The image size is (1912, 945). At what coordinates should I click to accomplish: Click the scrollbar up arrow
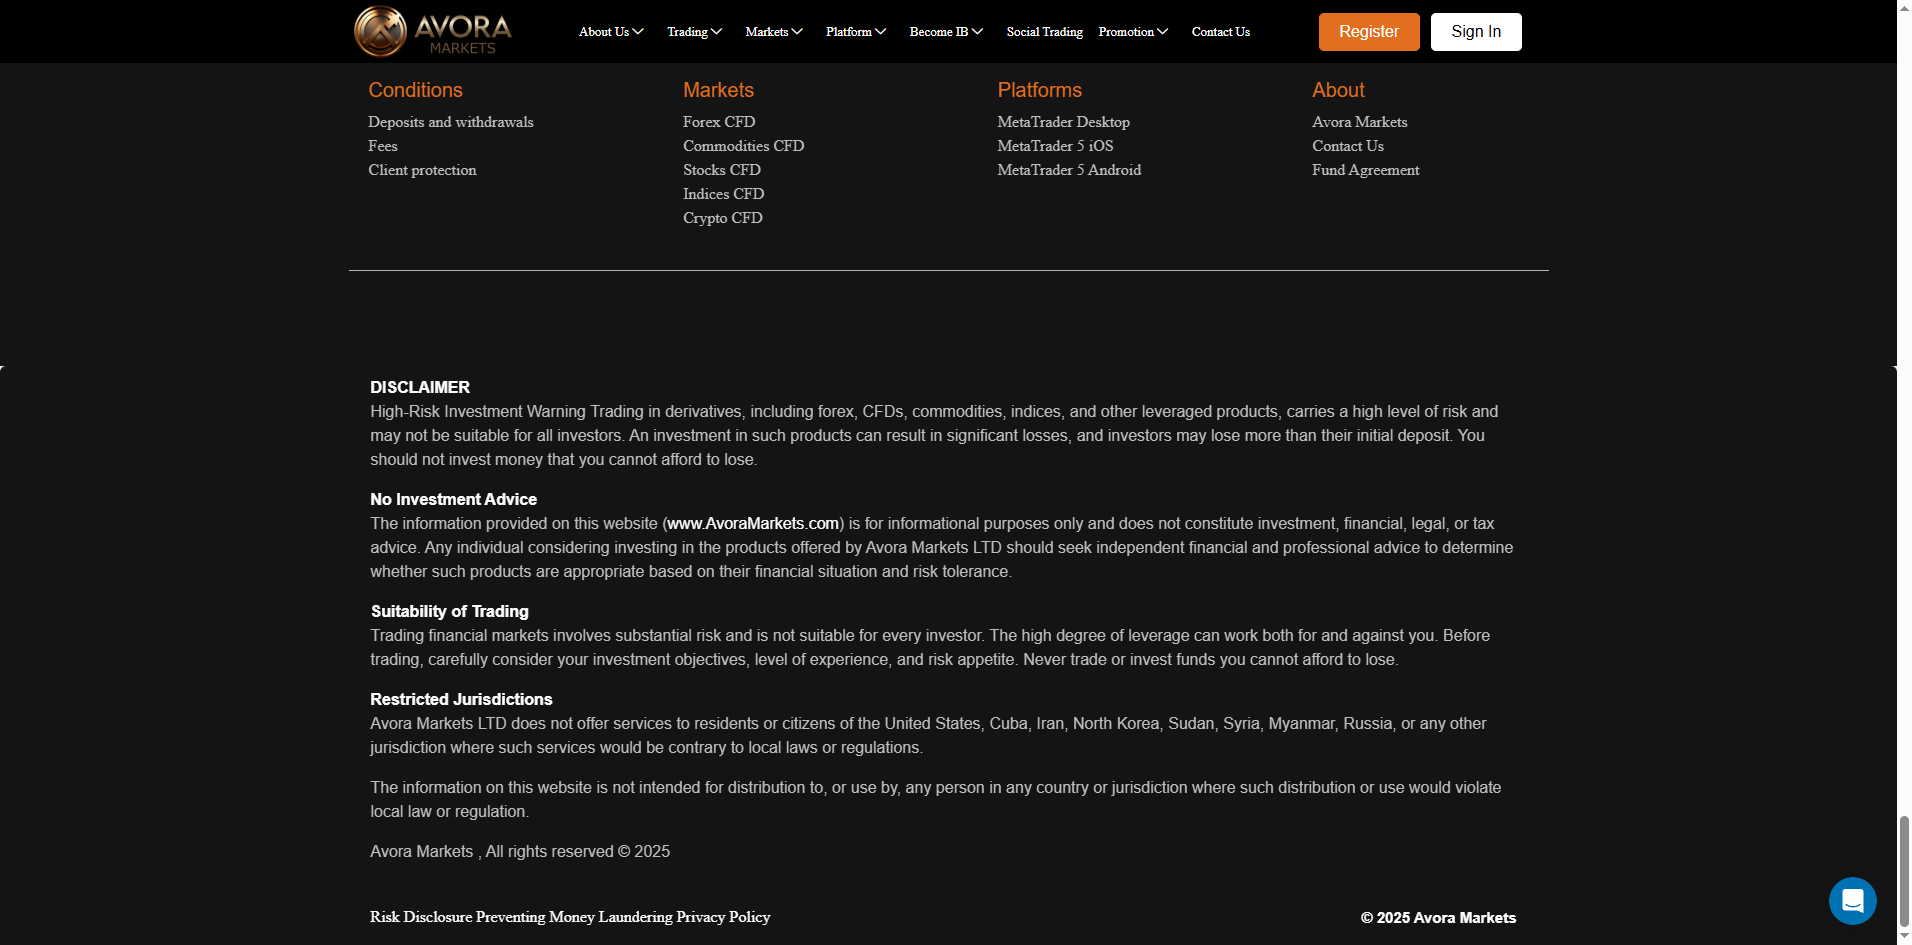[x=1904, y=7]
